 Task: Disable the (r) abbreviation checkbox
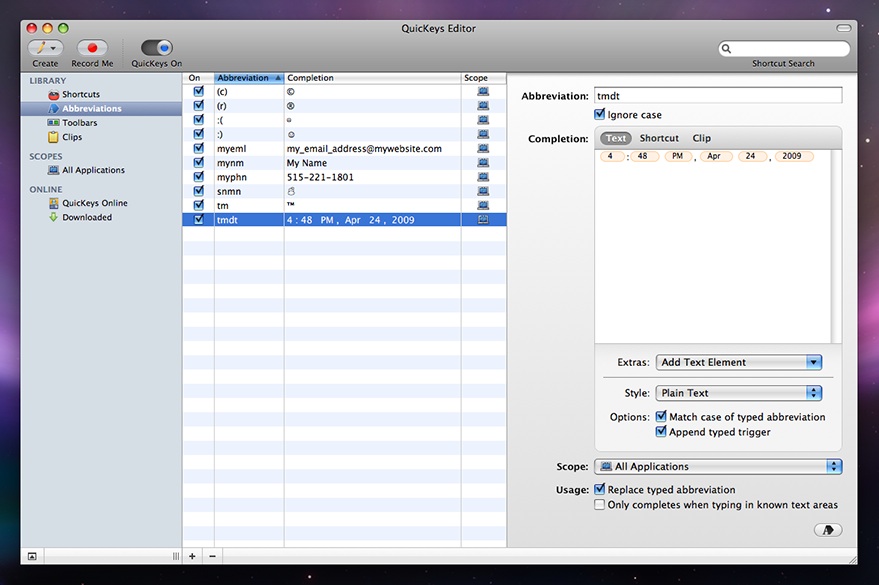(x=198, y=105)
